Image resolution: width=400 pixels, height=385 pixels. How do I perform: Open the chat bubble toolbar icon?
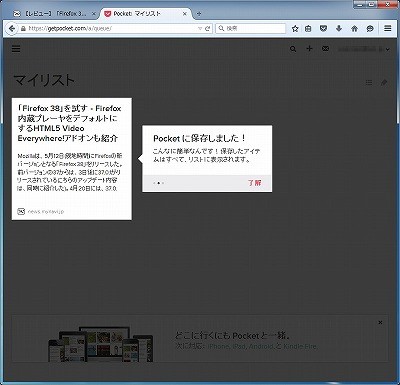click(x=370, y=29)
